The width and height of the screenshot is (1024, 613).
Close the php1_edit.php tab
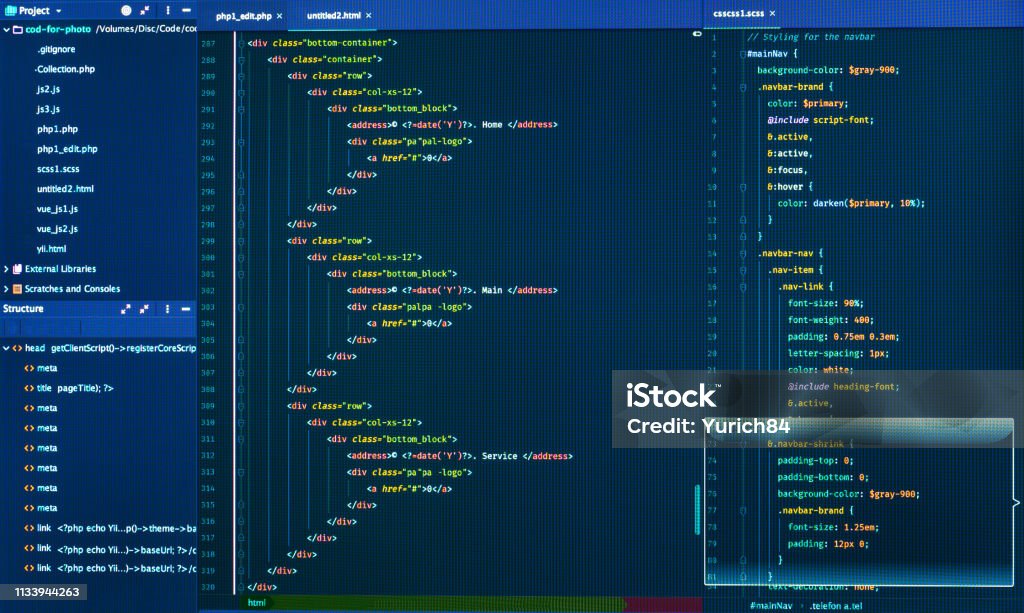click(280, 16)
